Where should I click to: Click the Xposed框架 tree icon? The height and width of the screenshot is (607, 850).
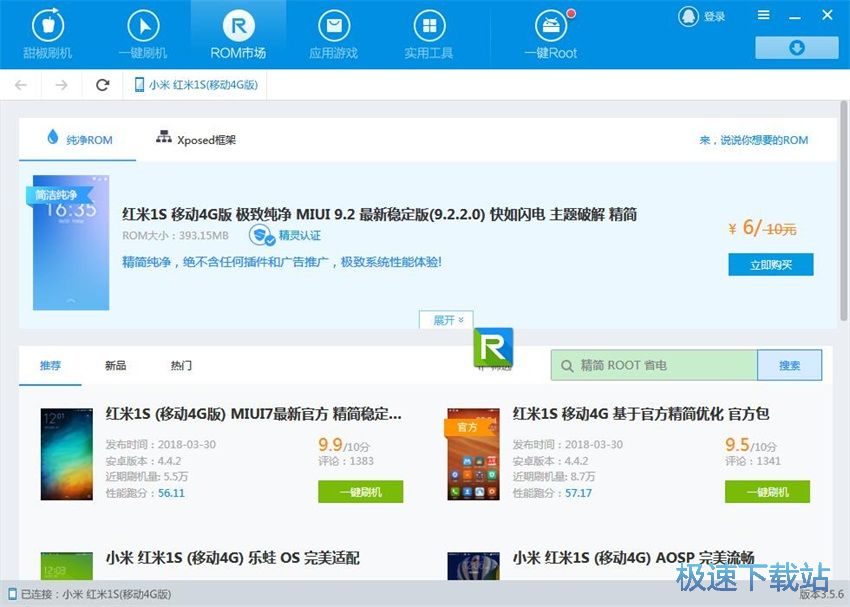164,136
